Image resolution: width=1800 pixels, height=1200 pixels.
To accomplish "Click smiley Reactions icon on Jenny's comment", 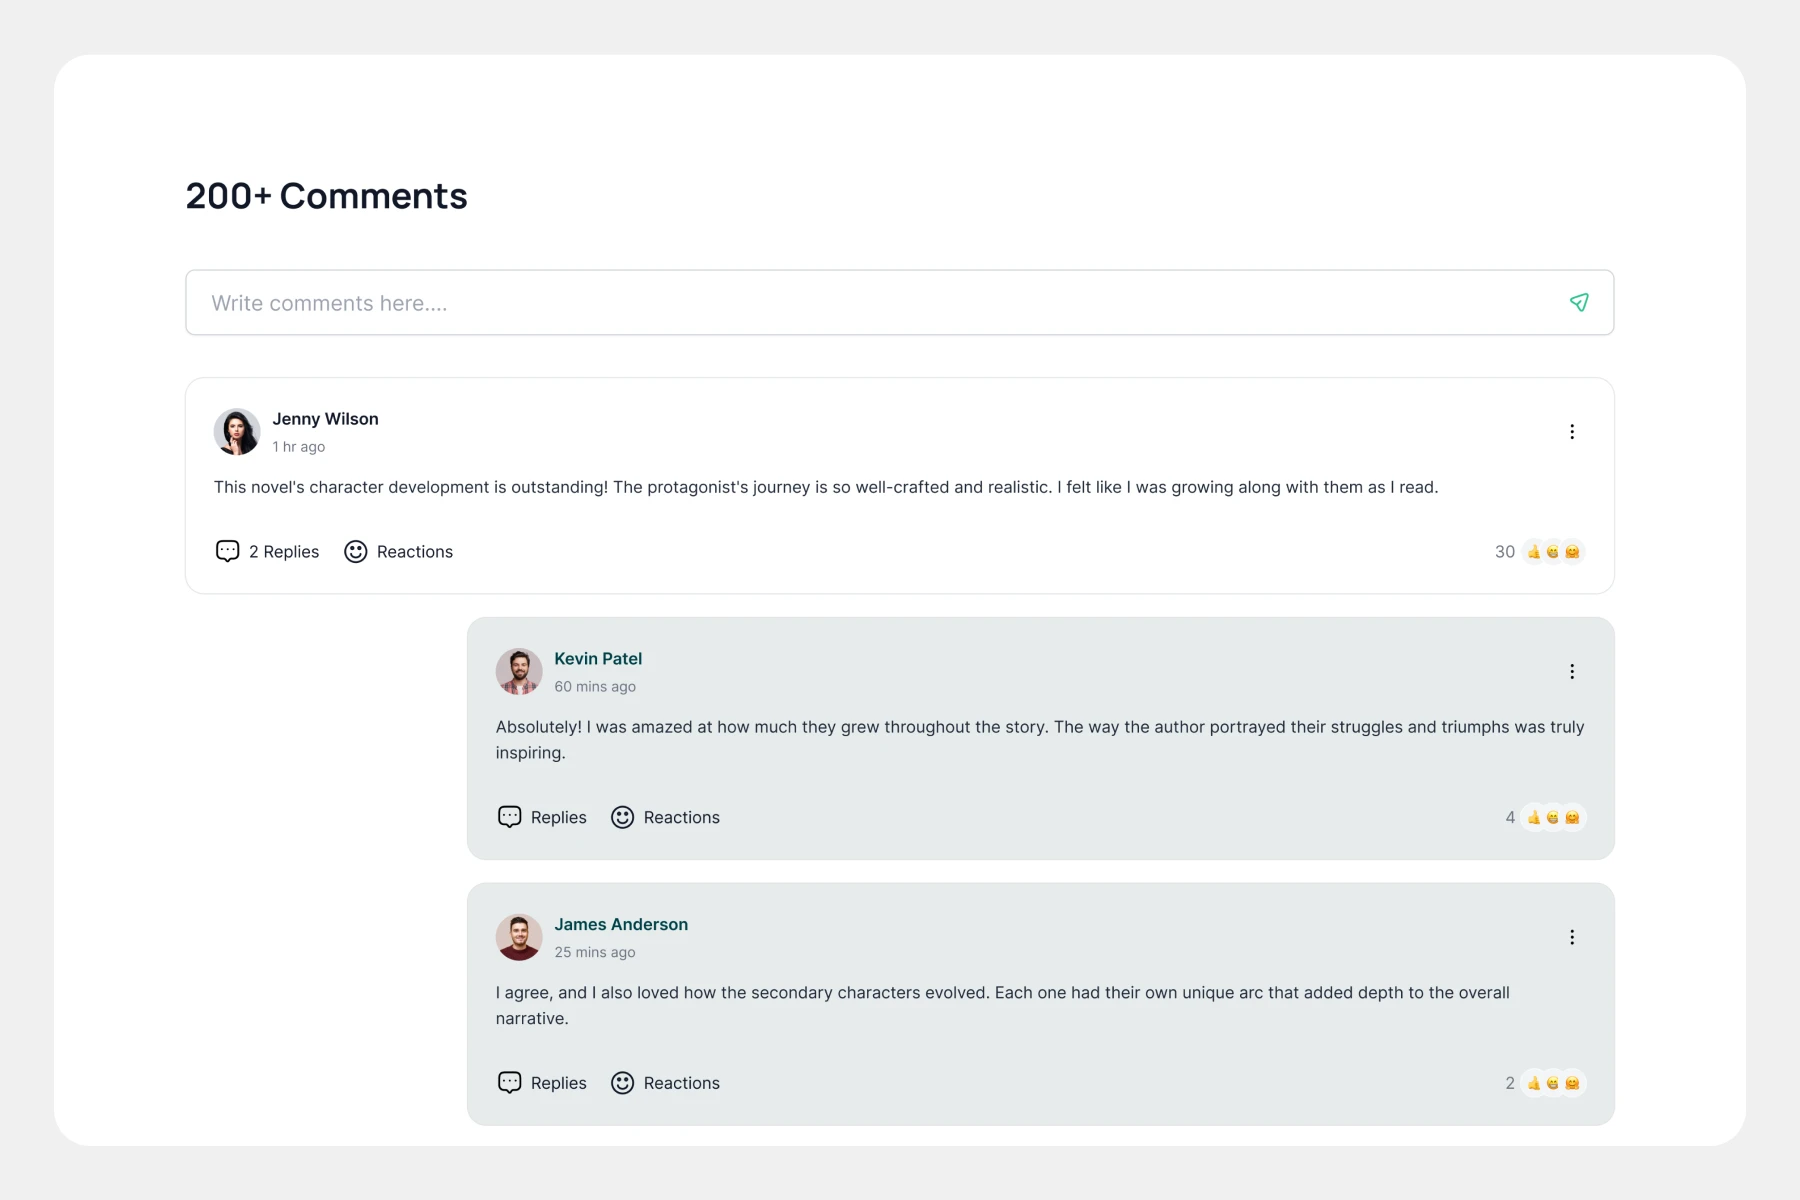I will point(356,552).
